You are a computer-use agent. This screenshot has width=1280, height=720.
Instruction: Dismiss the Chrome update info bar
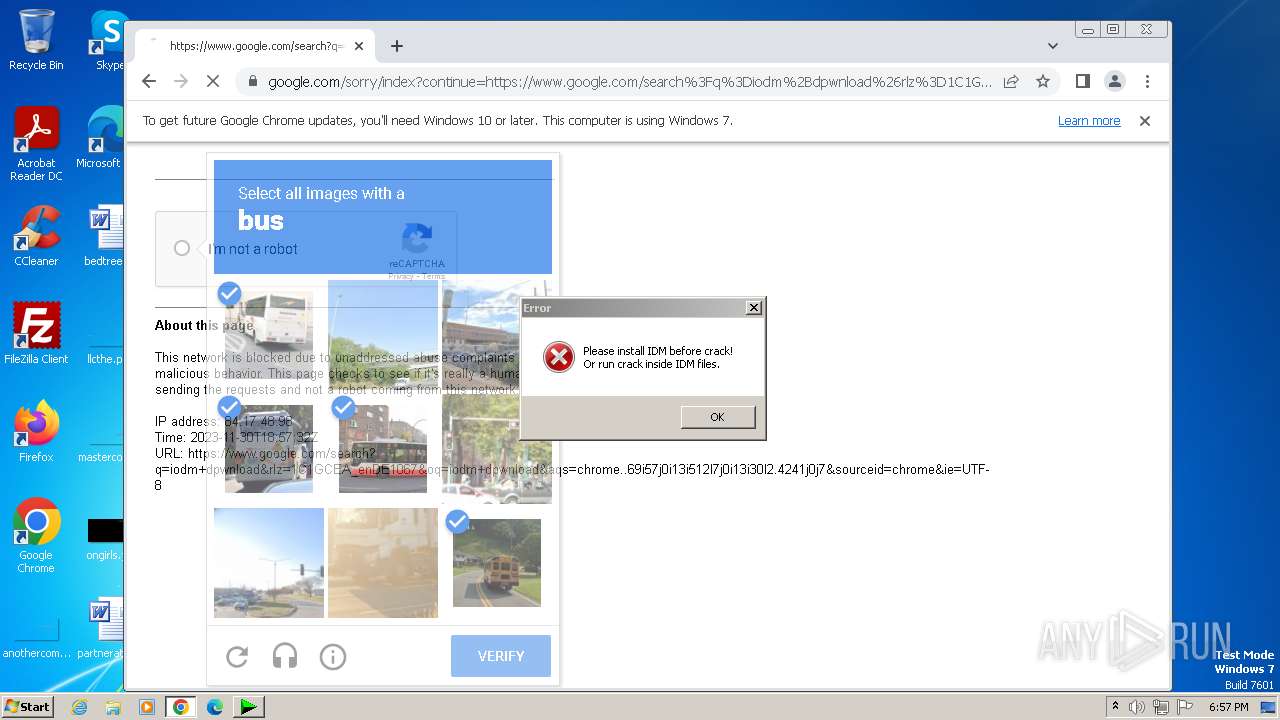point(1145,121)
